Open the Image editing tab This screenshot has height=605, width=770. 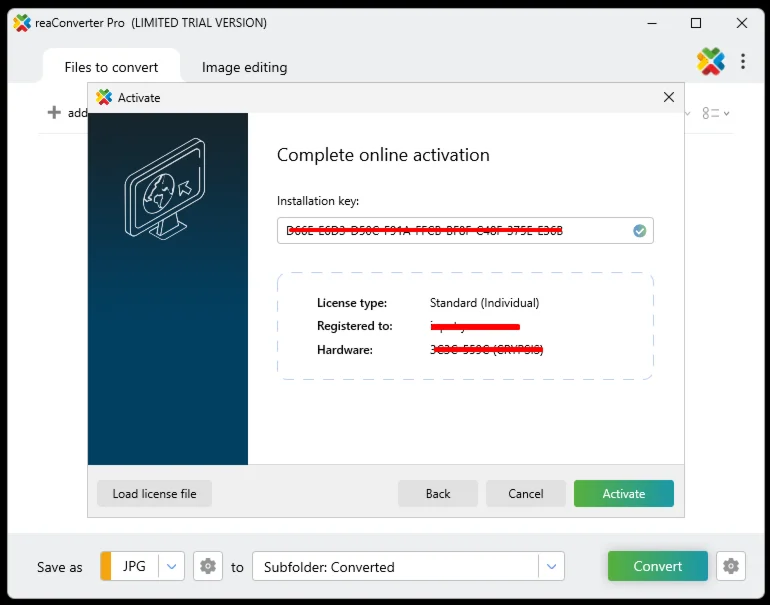(x=245, y=67)
